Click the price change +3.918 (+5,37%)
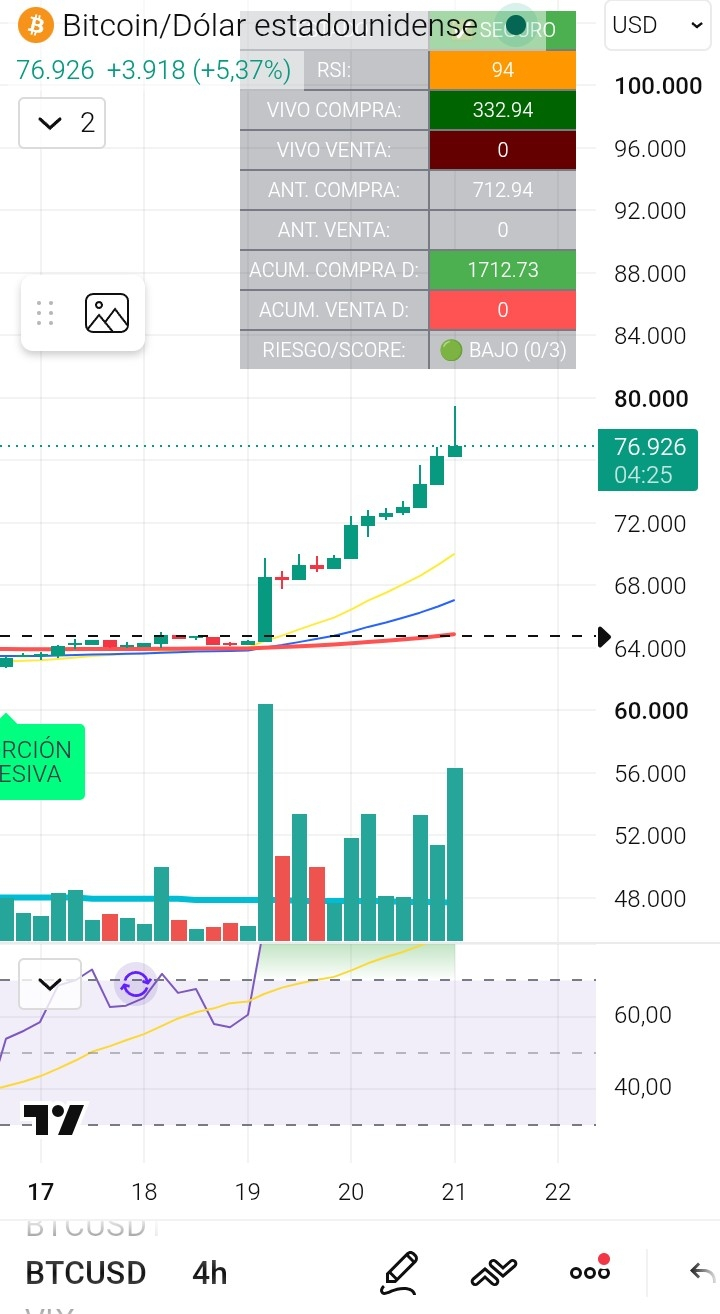The width and height of the screenshot is (720, 1314). [198, 70]
